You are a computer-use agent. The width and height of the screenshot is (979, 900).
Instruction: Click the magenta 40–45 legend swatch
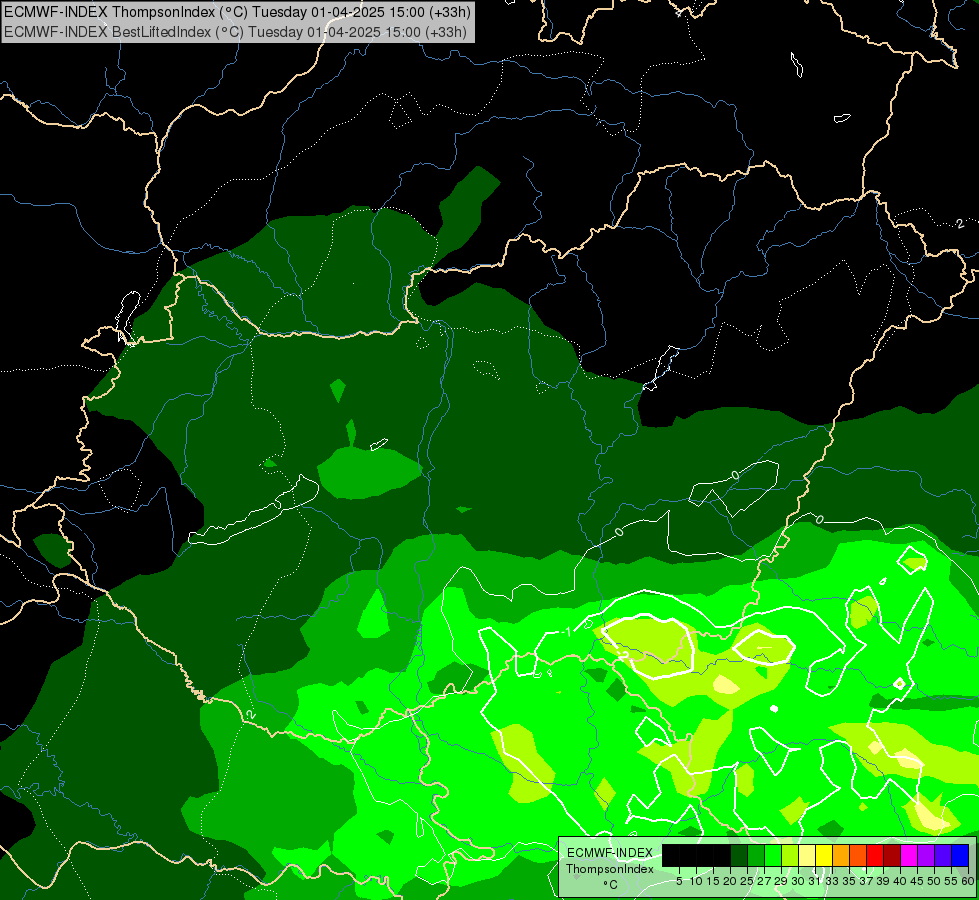point(909,855)
